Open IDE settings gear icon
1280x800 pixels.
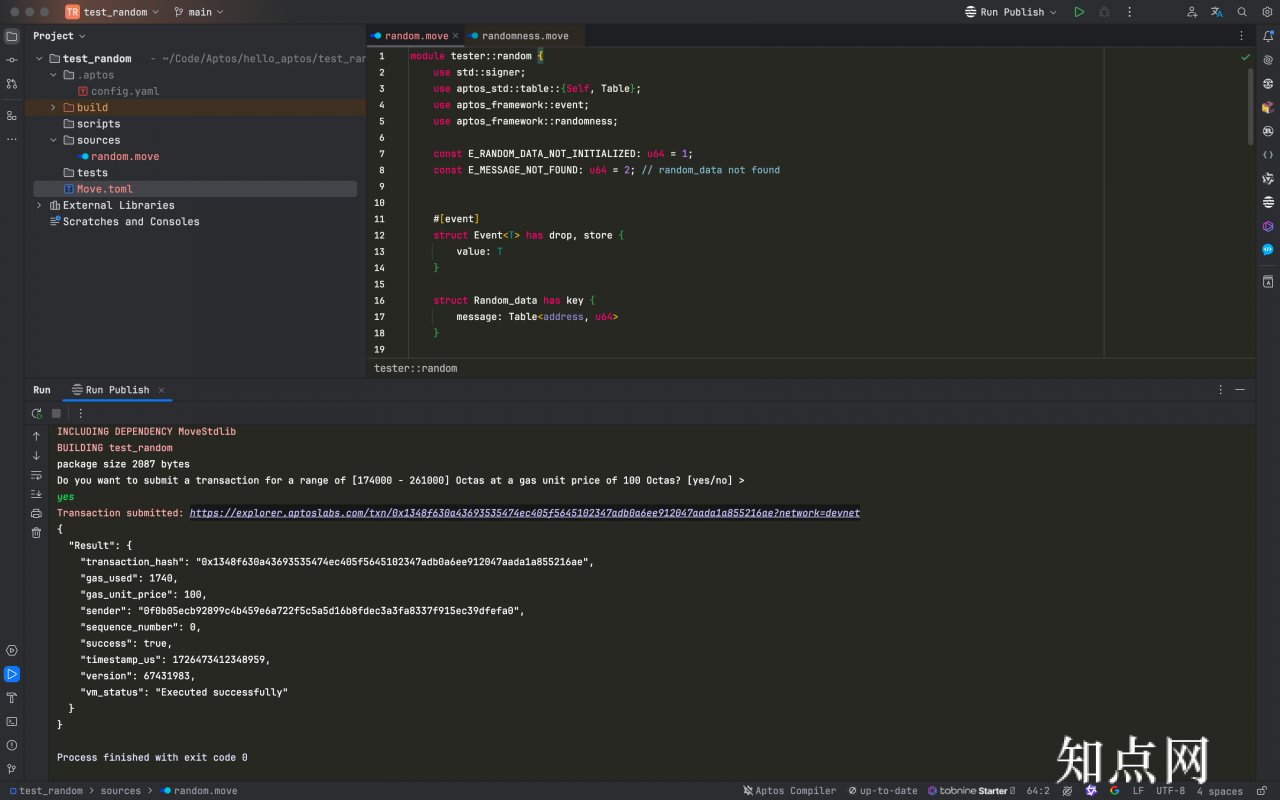(1267, 12)
